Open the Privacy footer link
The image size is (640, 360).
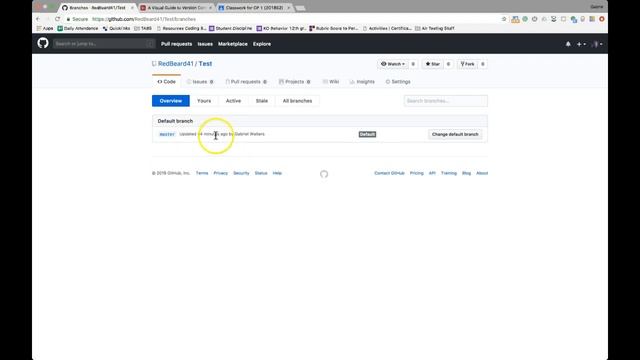pyautogui.click(x=220, y=173)
